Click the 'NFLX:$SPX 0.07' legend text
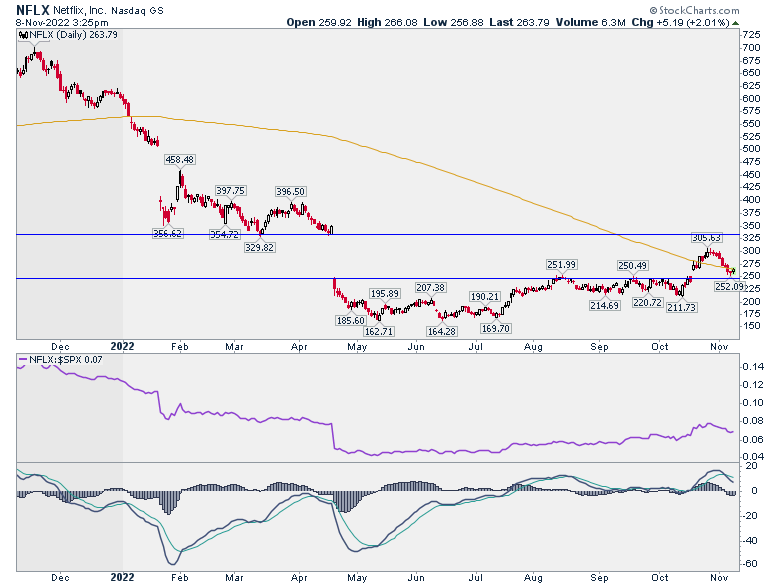This screenshot has height=586, width=780. point(66,359)
